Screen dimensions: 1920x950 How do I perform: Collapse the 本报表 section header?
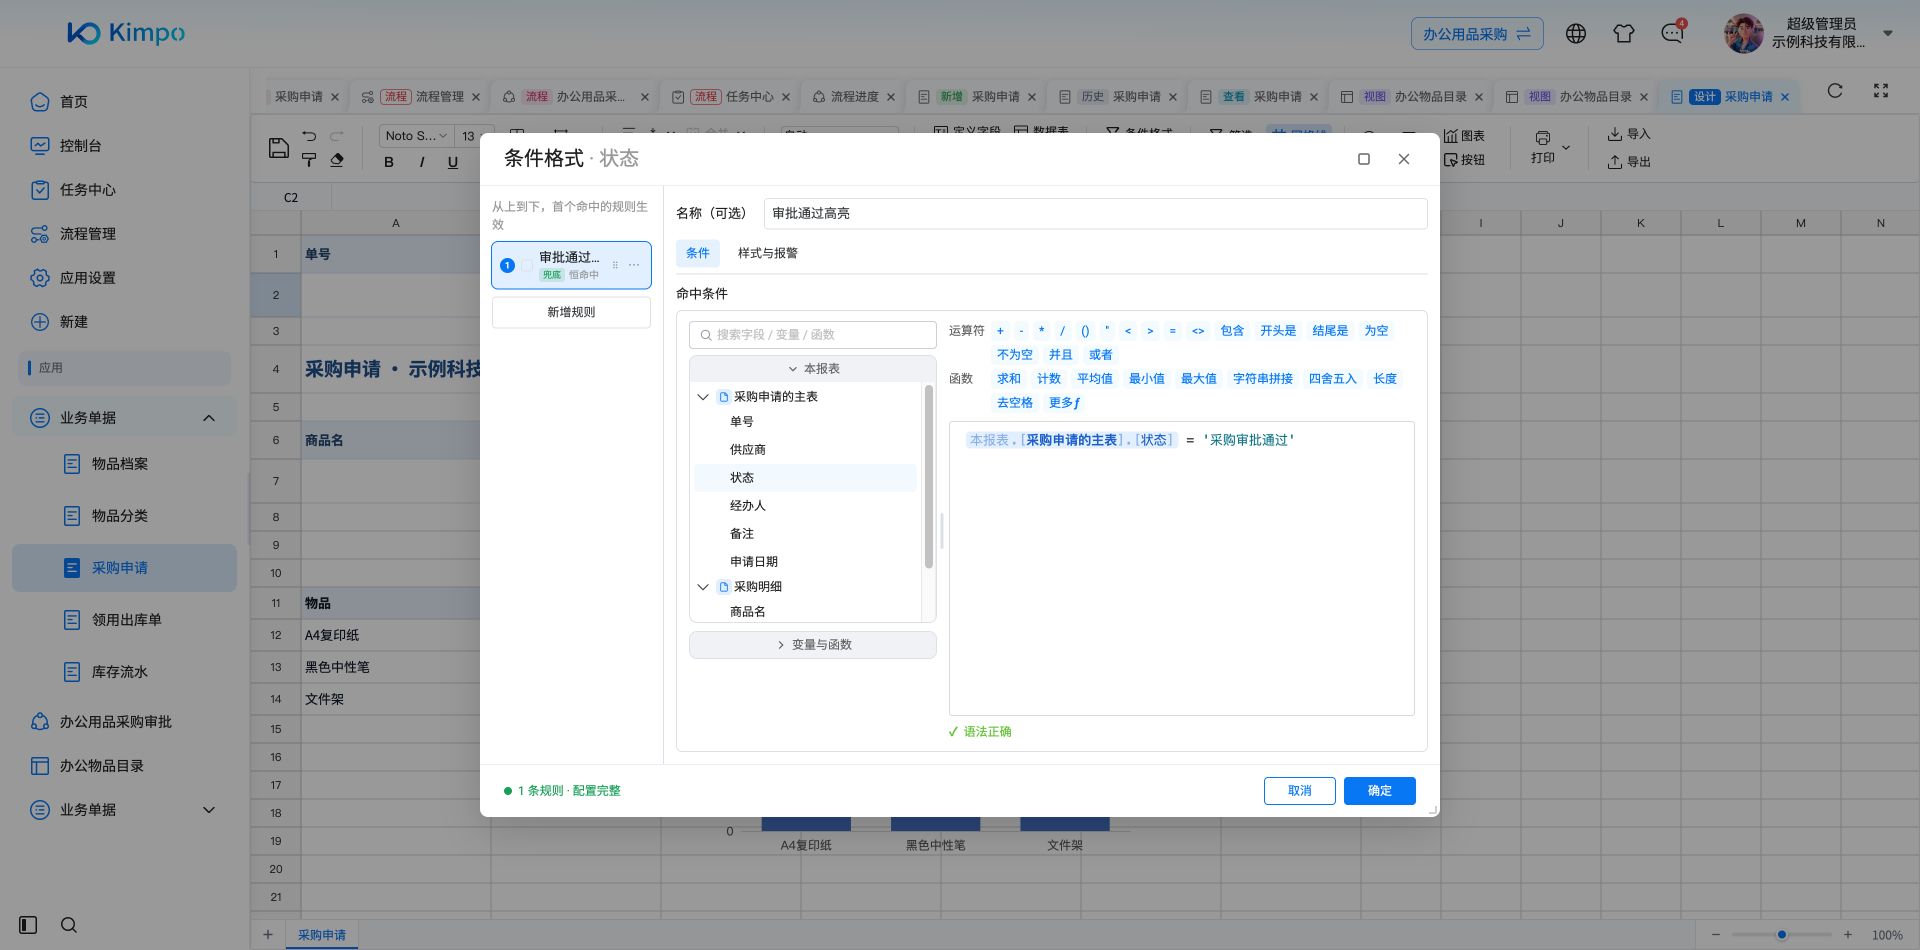[x=813, y=369]
